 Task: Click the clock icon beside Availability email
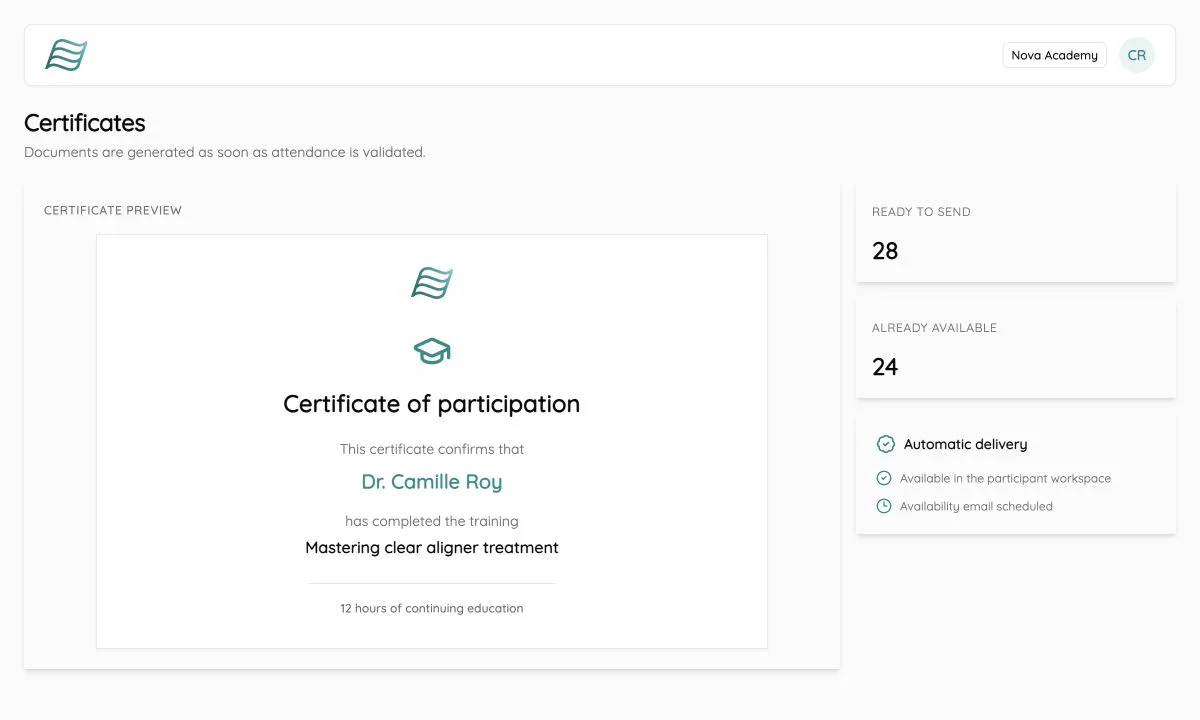click(884, 506)
